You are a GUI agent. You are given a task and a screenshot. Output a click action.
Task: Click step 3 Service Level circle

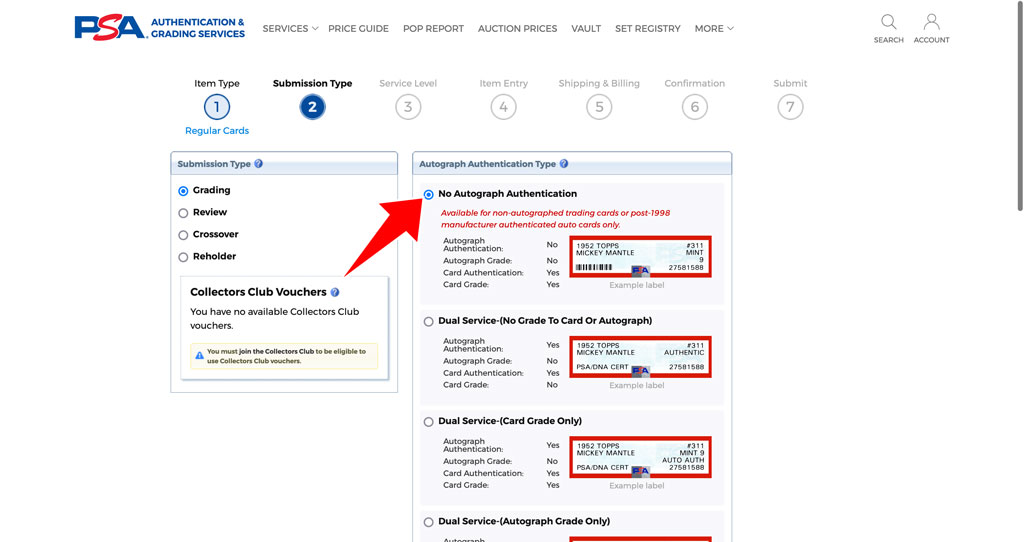click(x=408, y=107)
